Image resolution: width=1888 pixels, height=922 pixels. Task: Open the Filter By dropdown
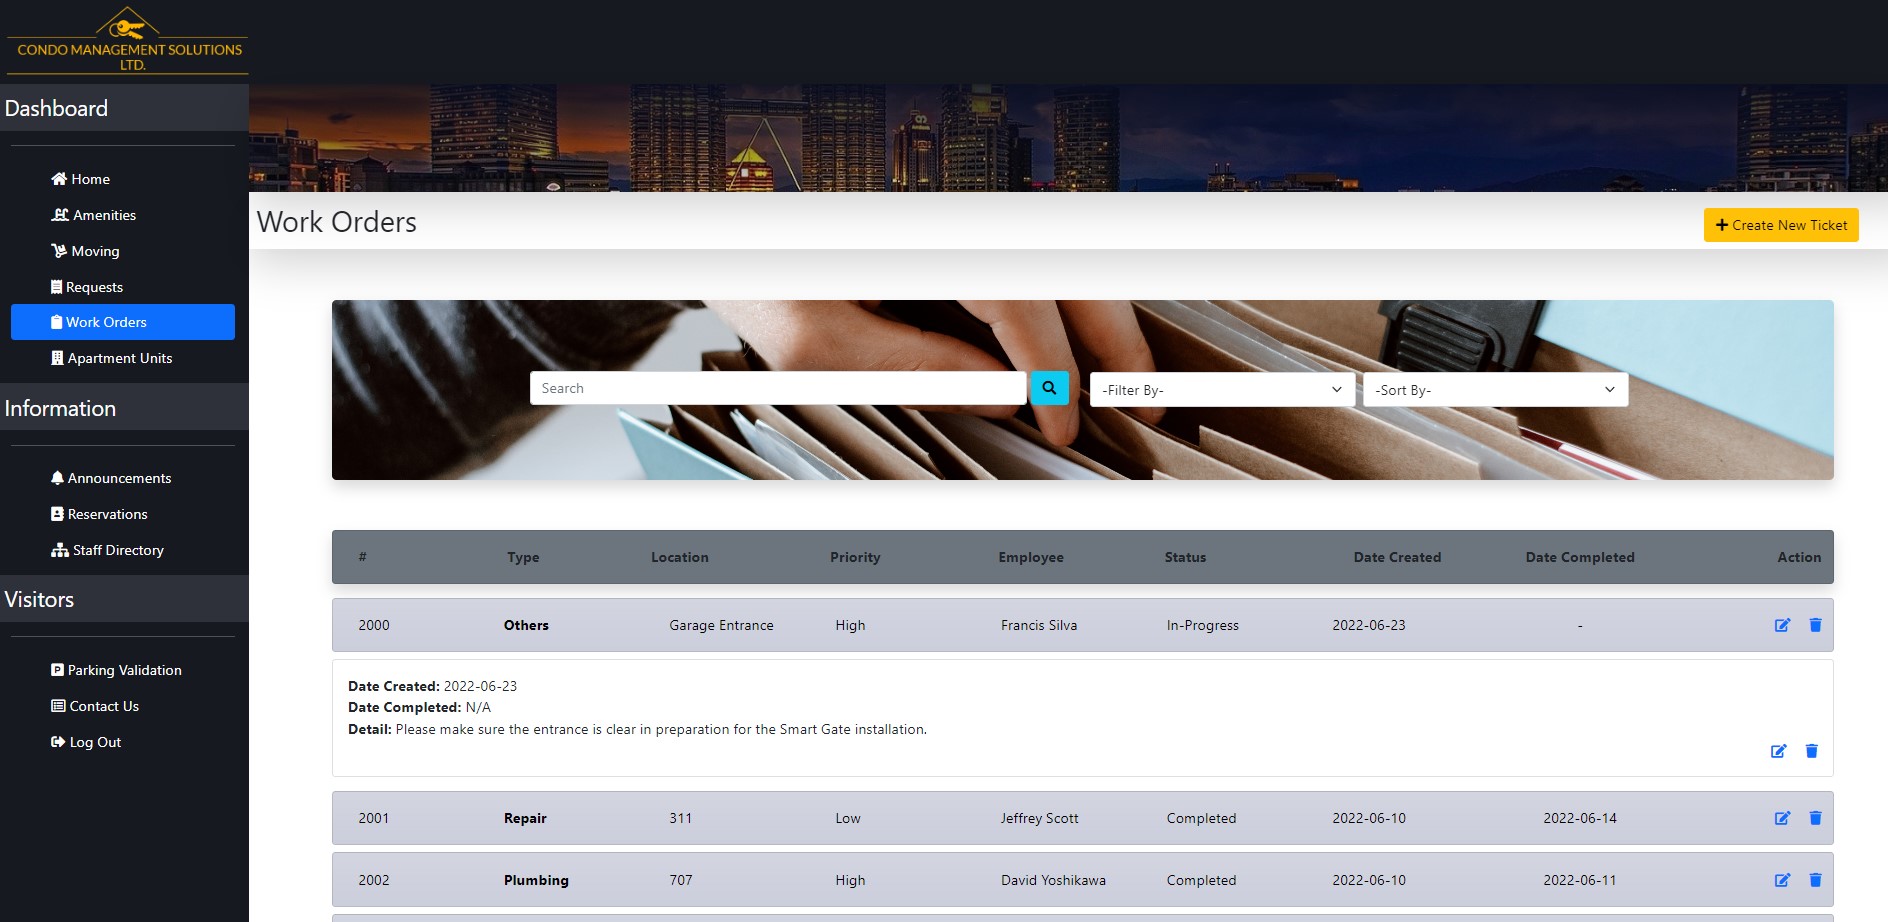(1220, 389)
